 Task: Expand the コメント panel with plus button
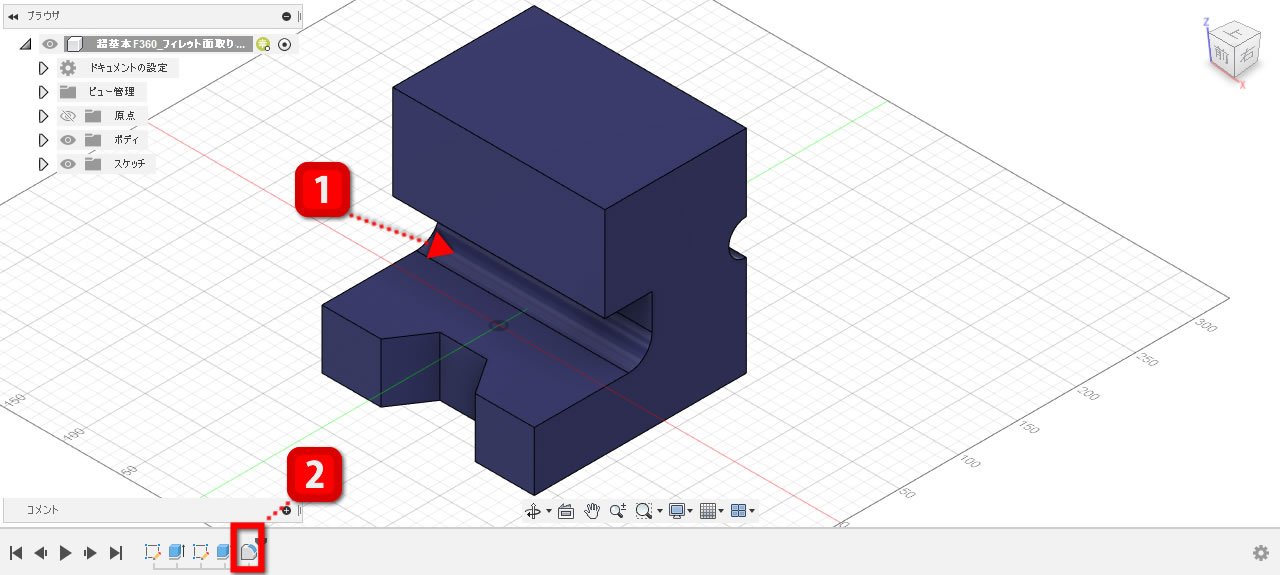point(287,510)
